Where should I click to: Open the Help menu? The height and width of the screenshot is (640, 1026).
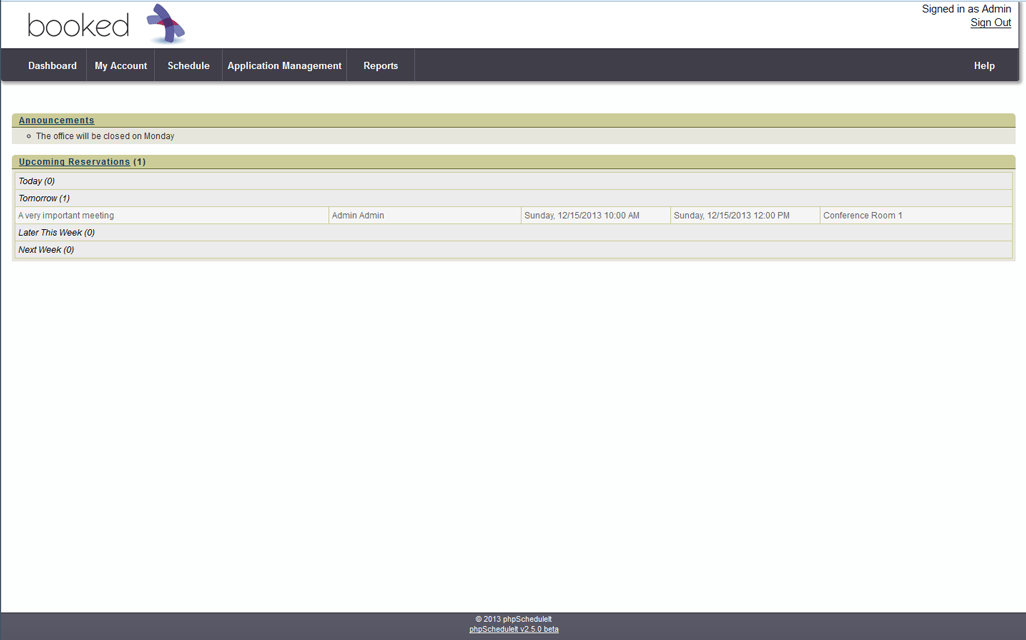click(x=984, y=66)
